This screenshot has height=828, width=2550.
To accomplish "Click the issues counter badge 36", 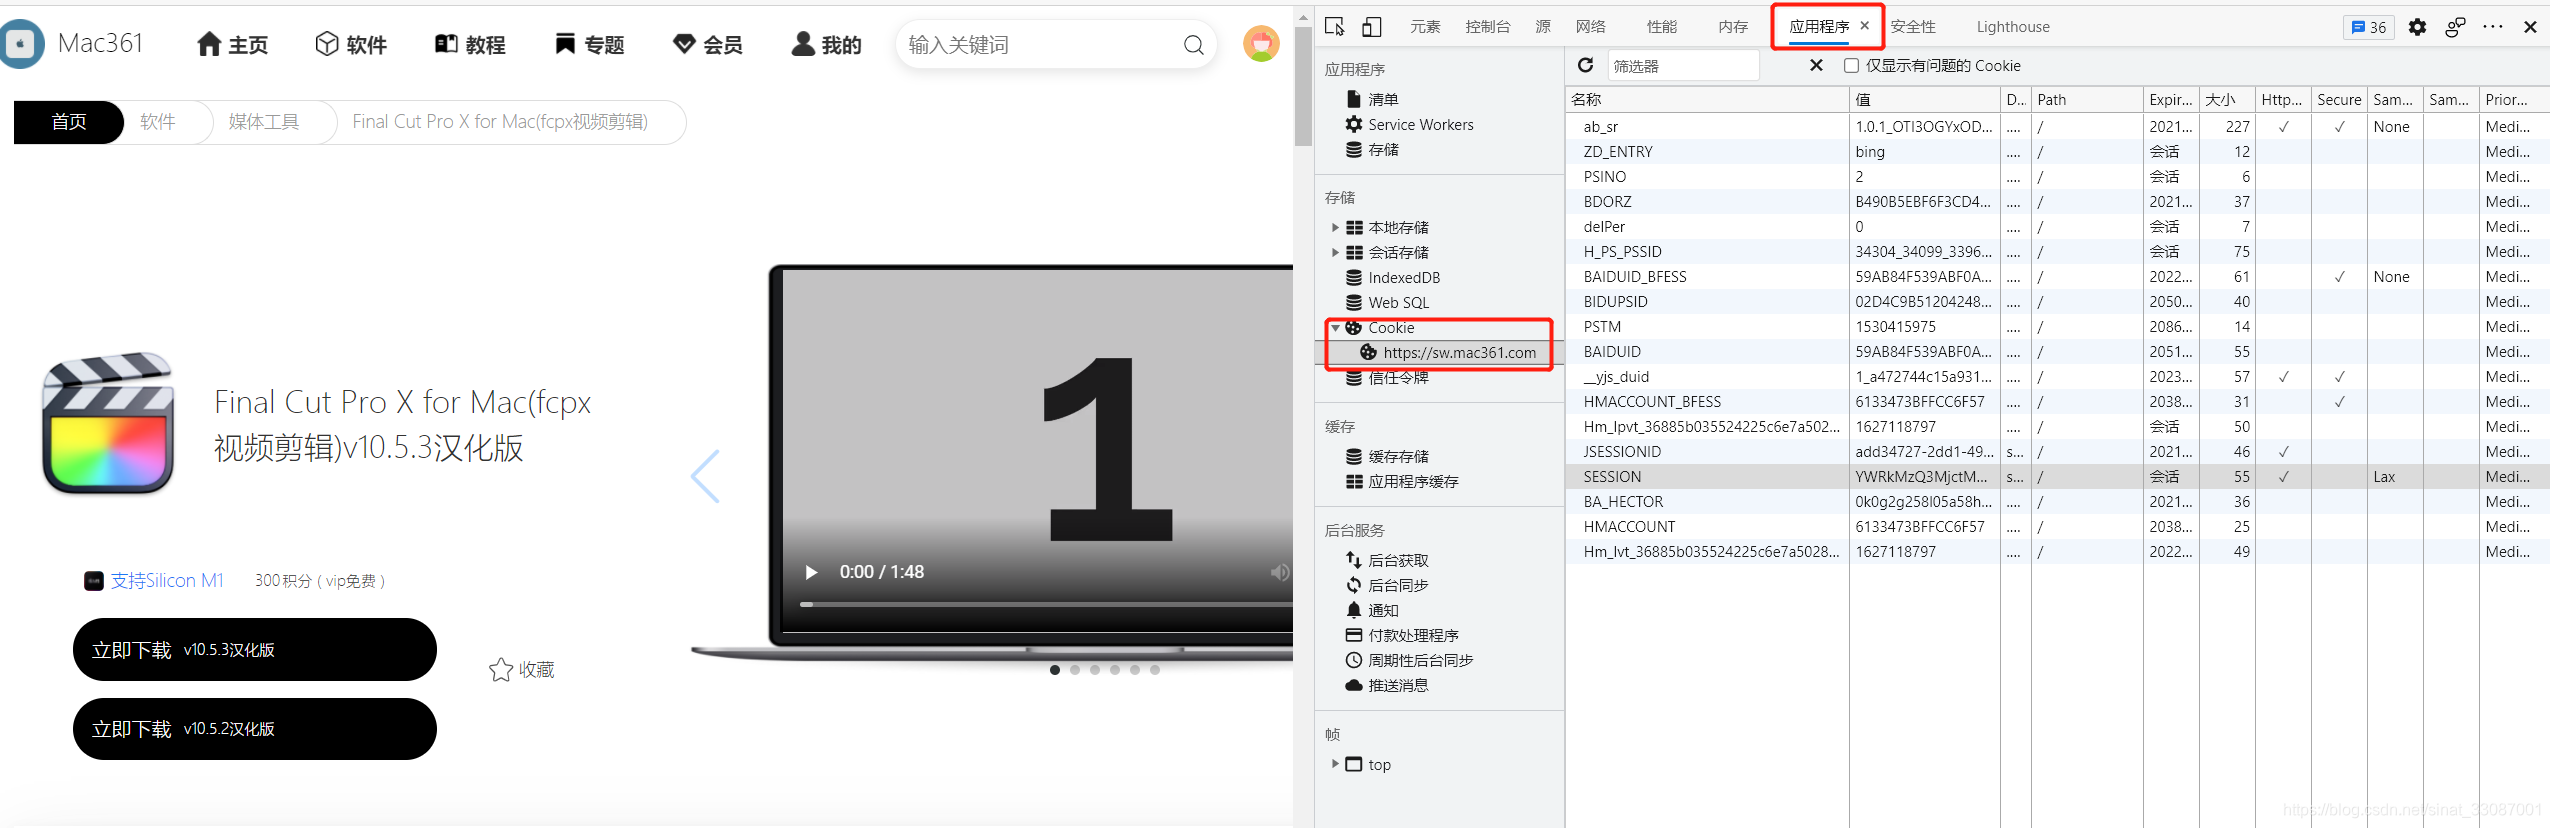I will 2369,27.
